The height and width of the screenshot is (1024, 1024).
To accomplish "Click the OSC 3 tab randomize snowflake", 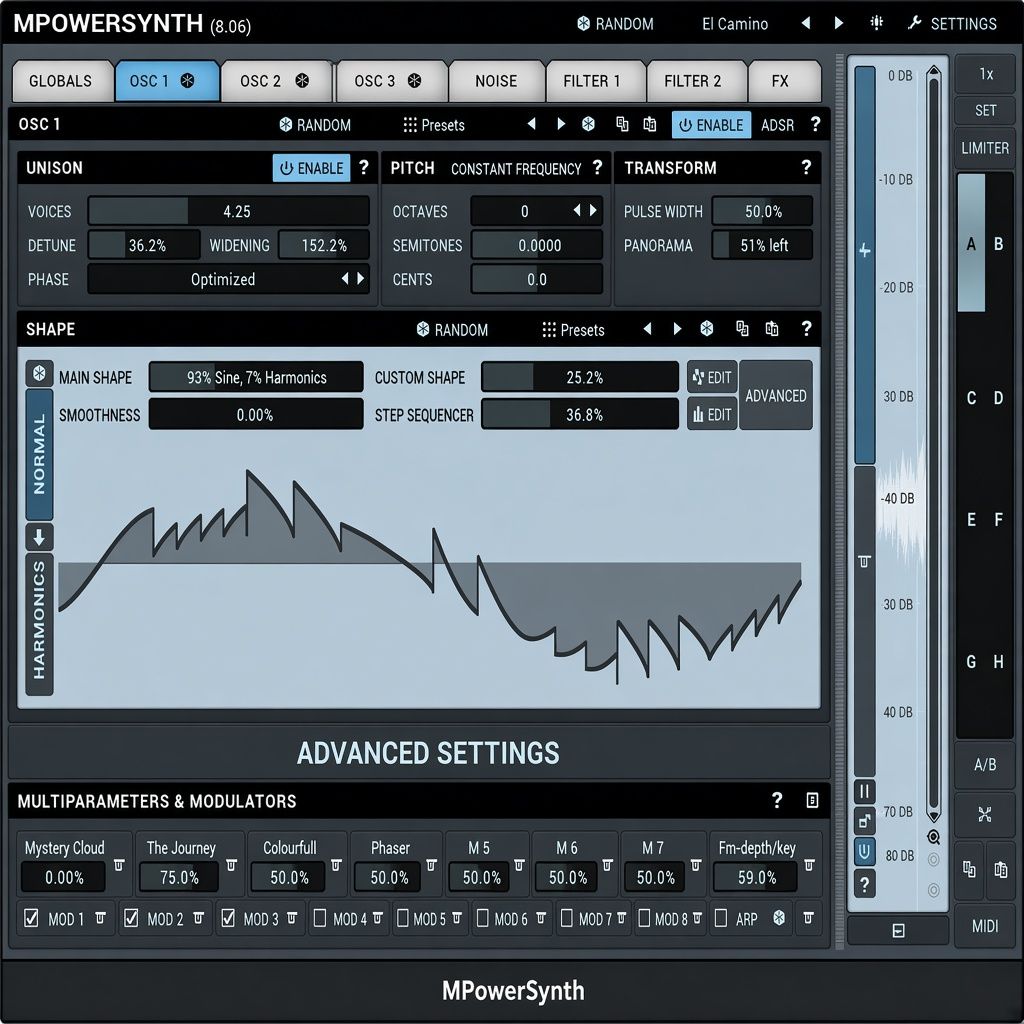I will pyautogui.click(x=415, y=81).
